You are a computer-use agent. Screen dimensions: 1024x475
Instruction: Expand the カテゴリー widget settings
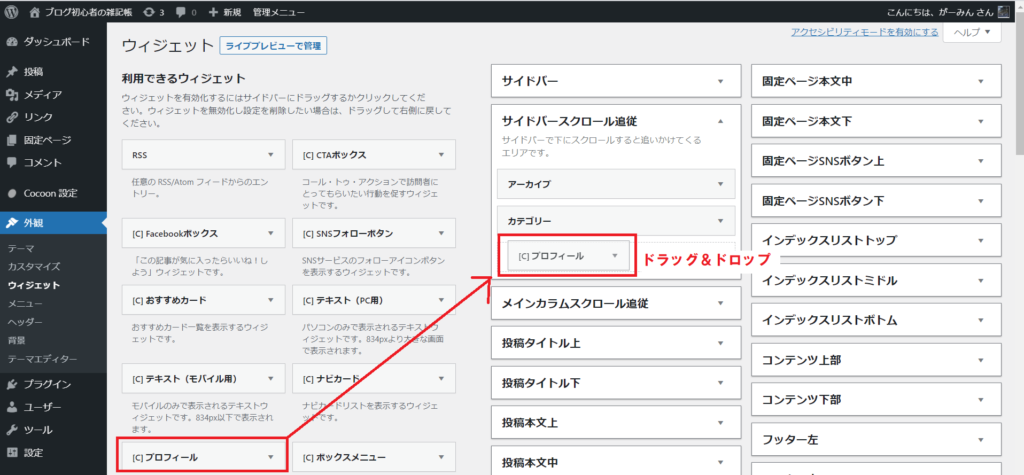(x=720, y=221)
